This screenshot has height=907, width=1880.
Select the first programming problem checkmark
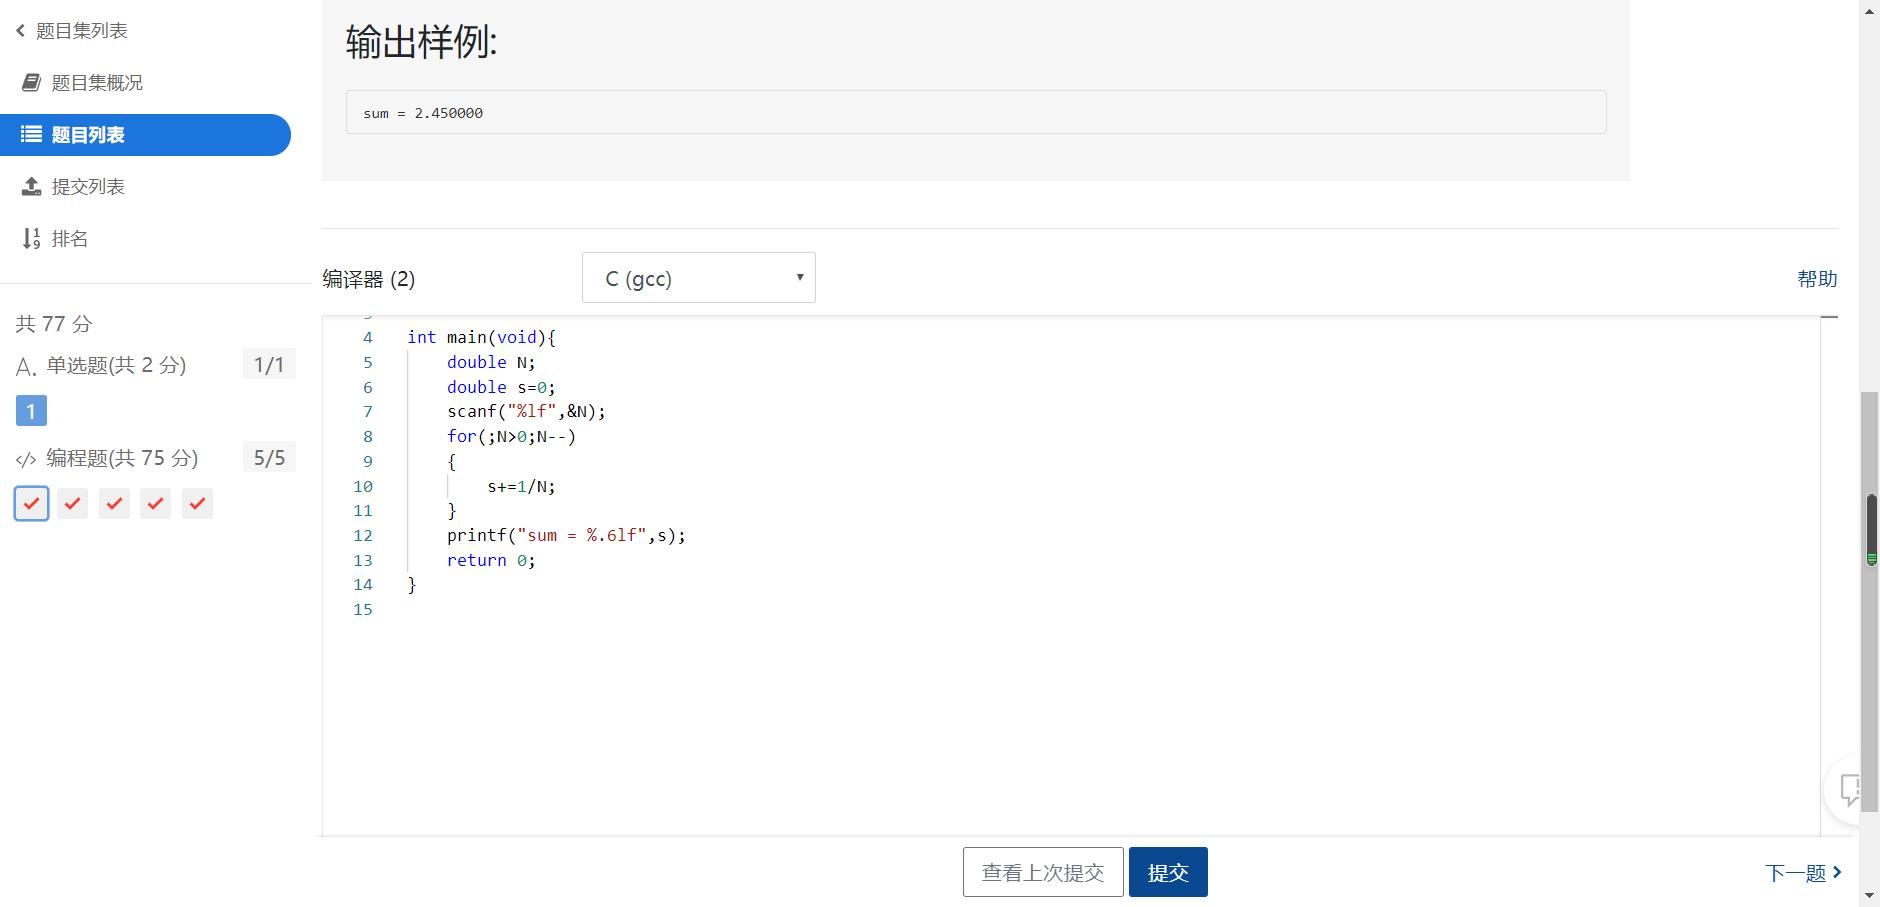32,504
